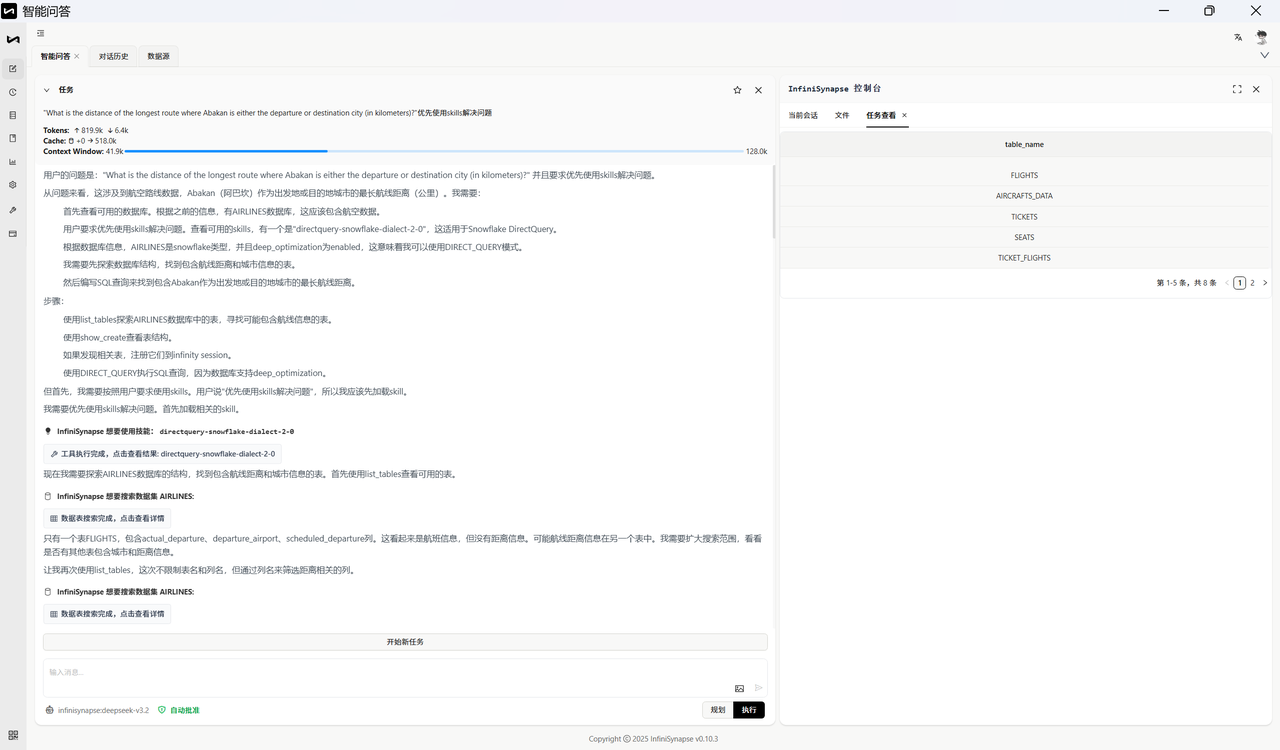Open the new chat edit icon in the sidebar
This screenshot has height=750, width=1280.
pyautogui.click(x=13, y=69)
